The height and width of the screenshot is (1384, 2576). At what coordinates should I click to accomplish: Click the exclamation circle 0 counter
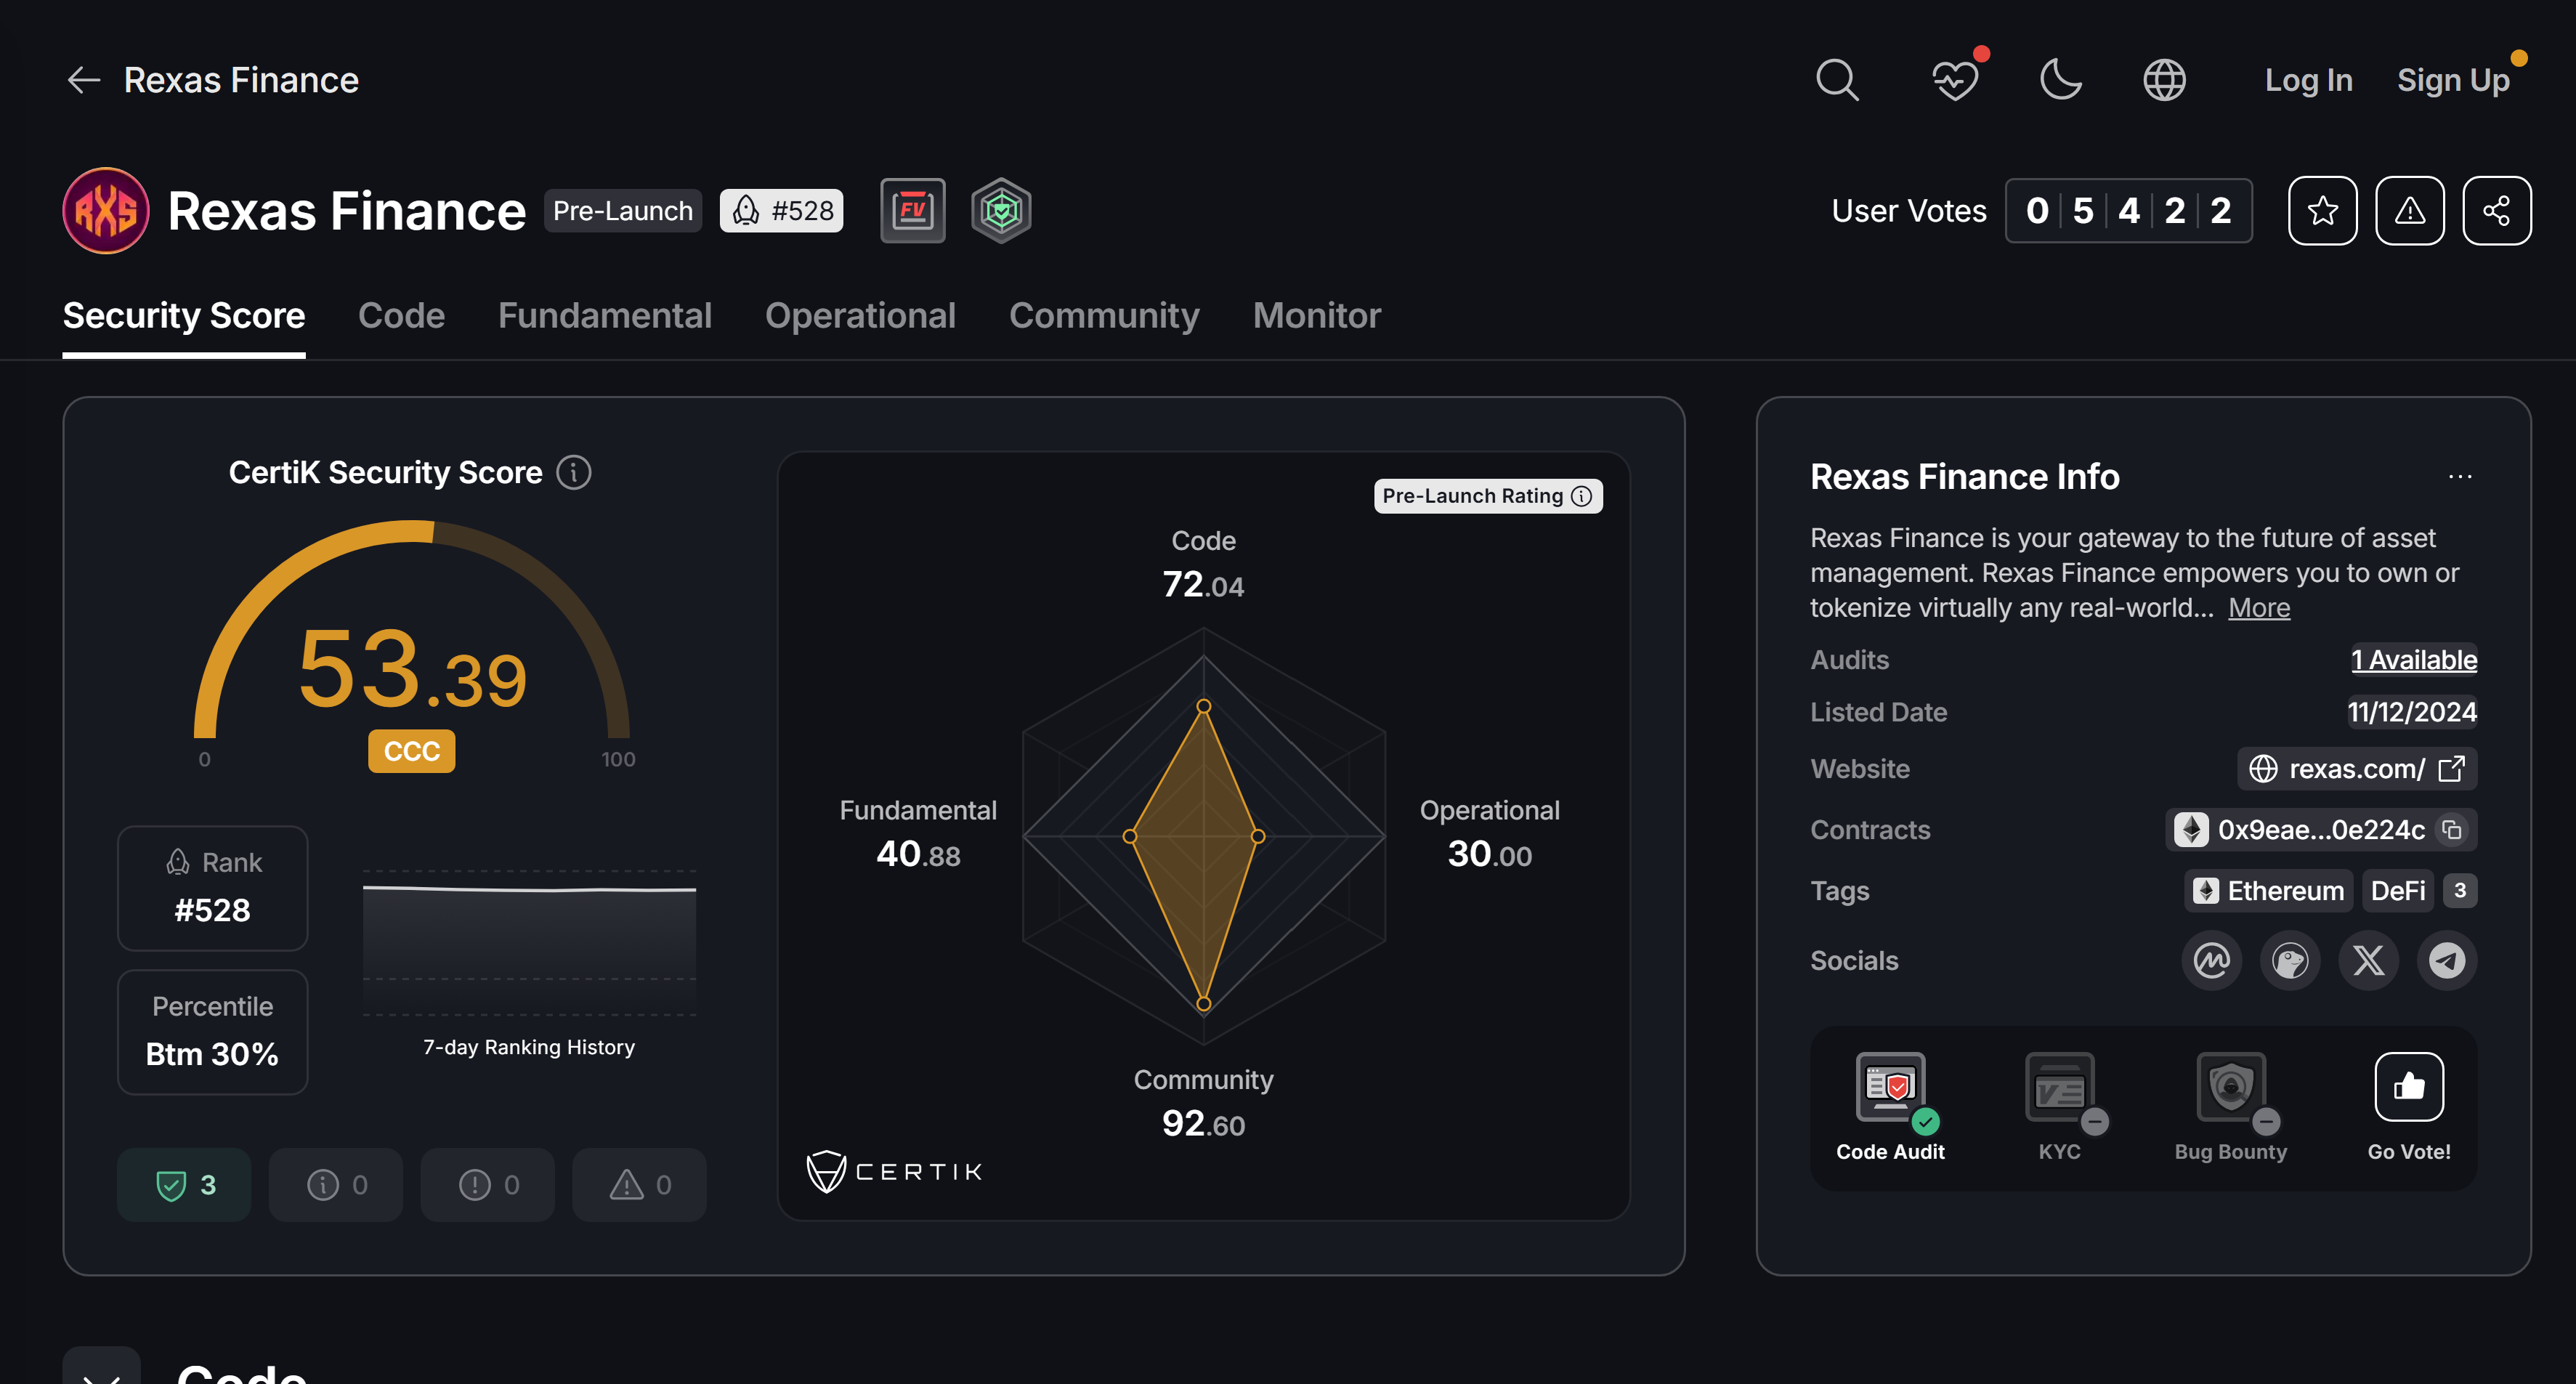point(488,1185)
